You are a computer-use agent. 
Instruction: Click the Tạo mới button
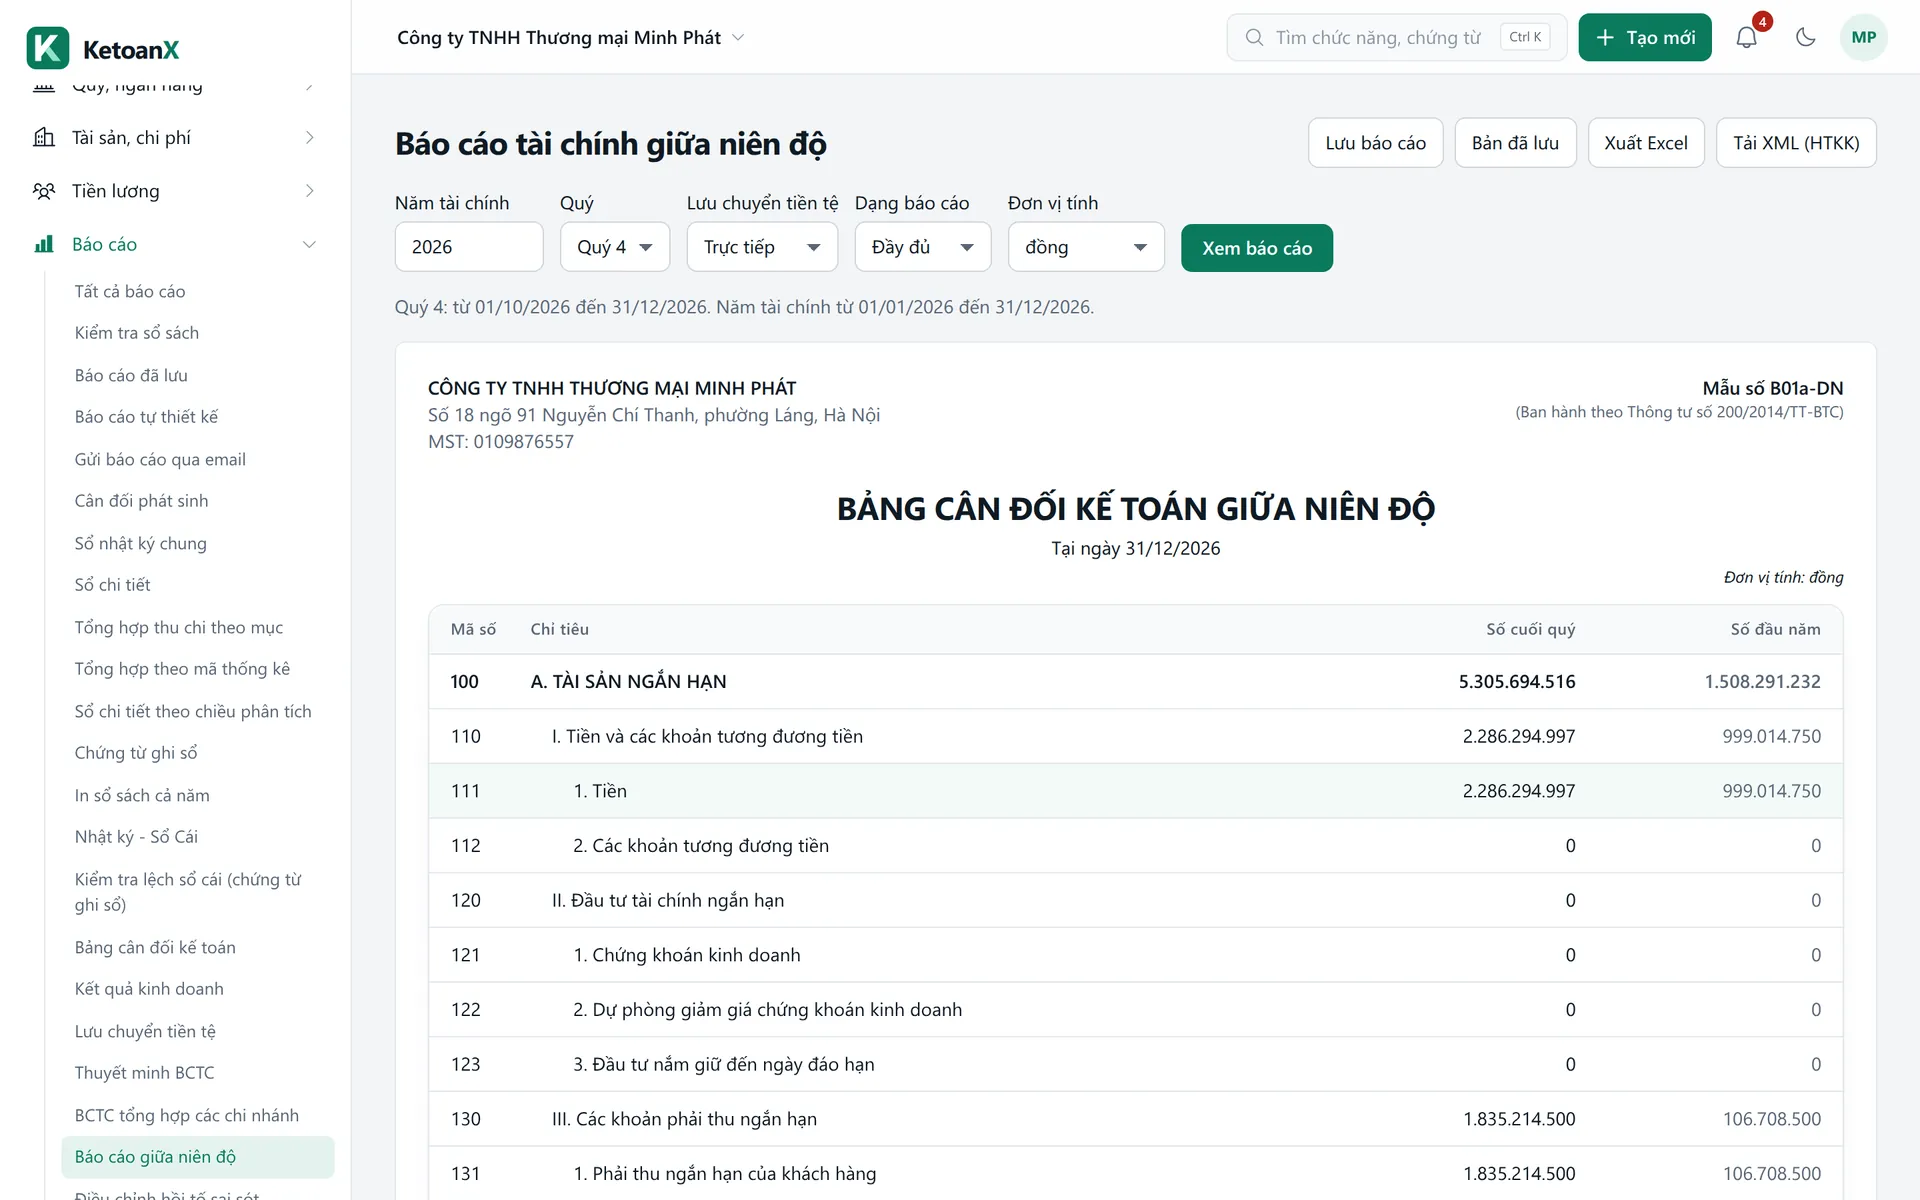(x=1645, y=38)
